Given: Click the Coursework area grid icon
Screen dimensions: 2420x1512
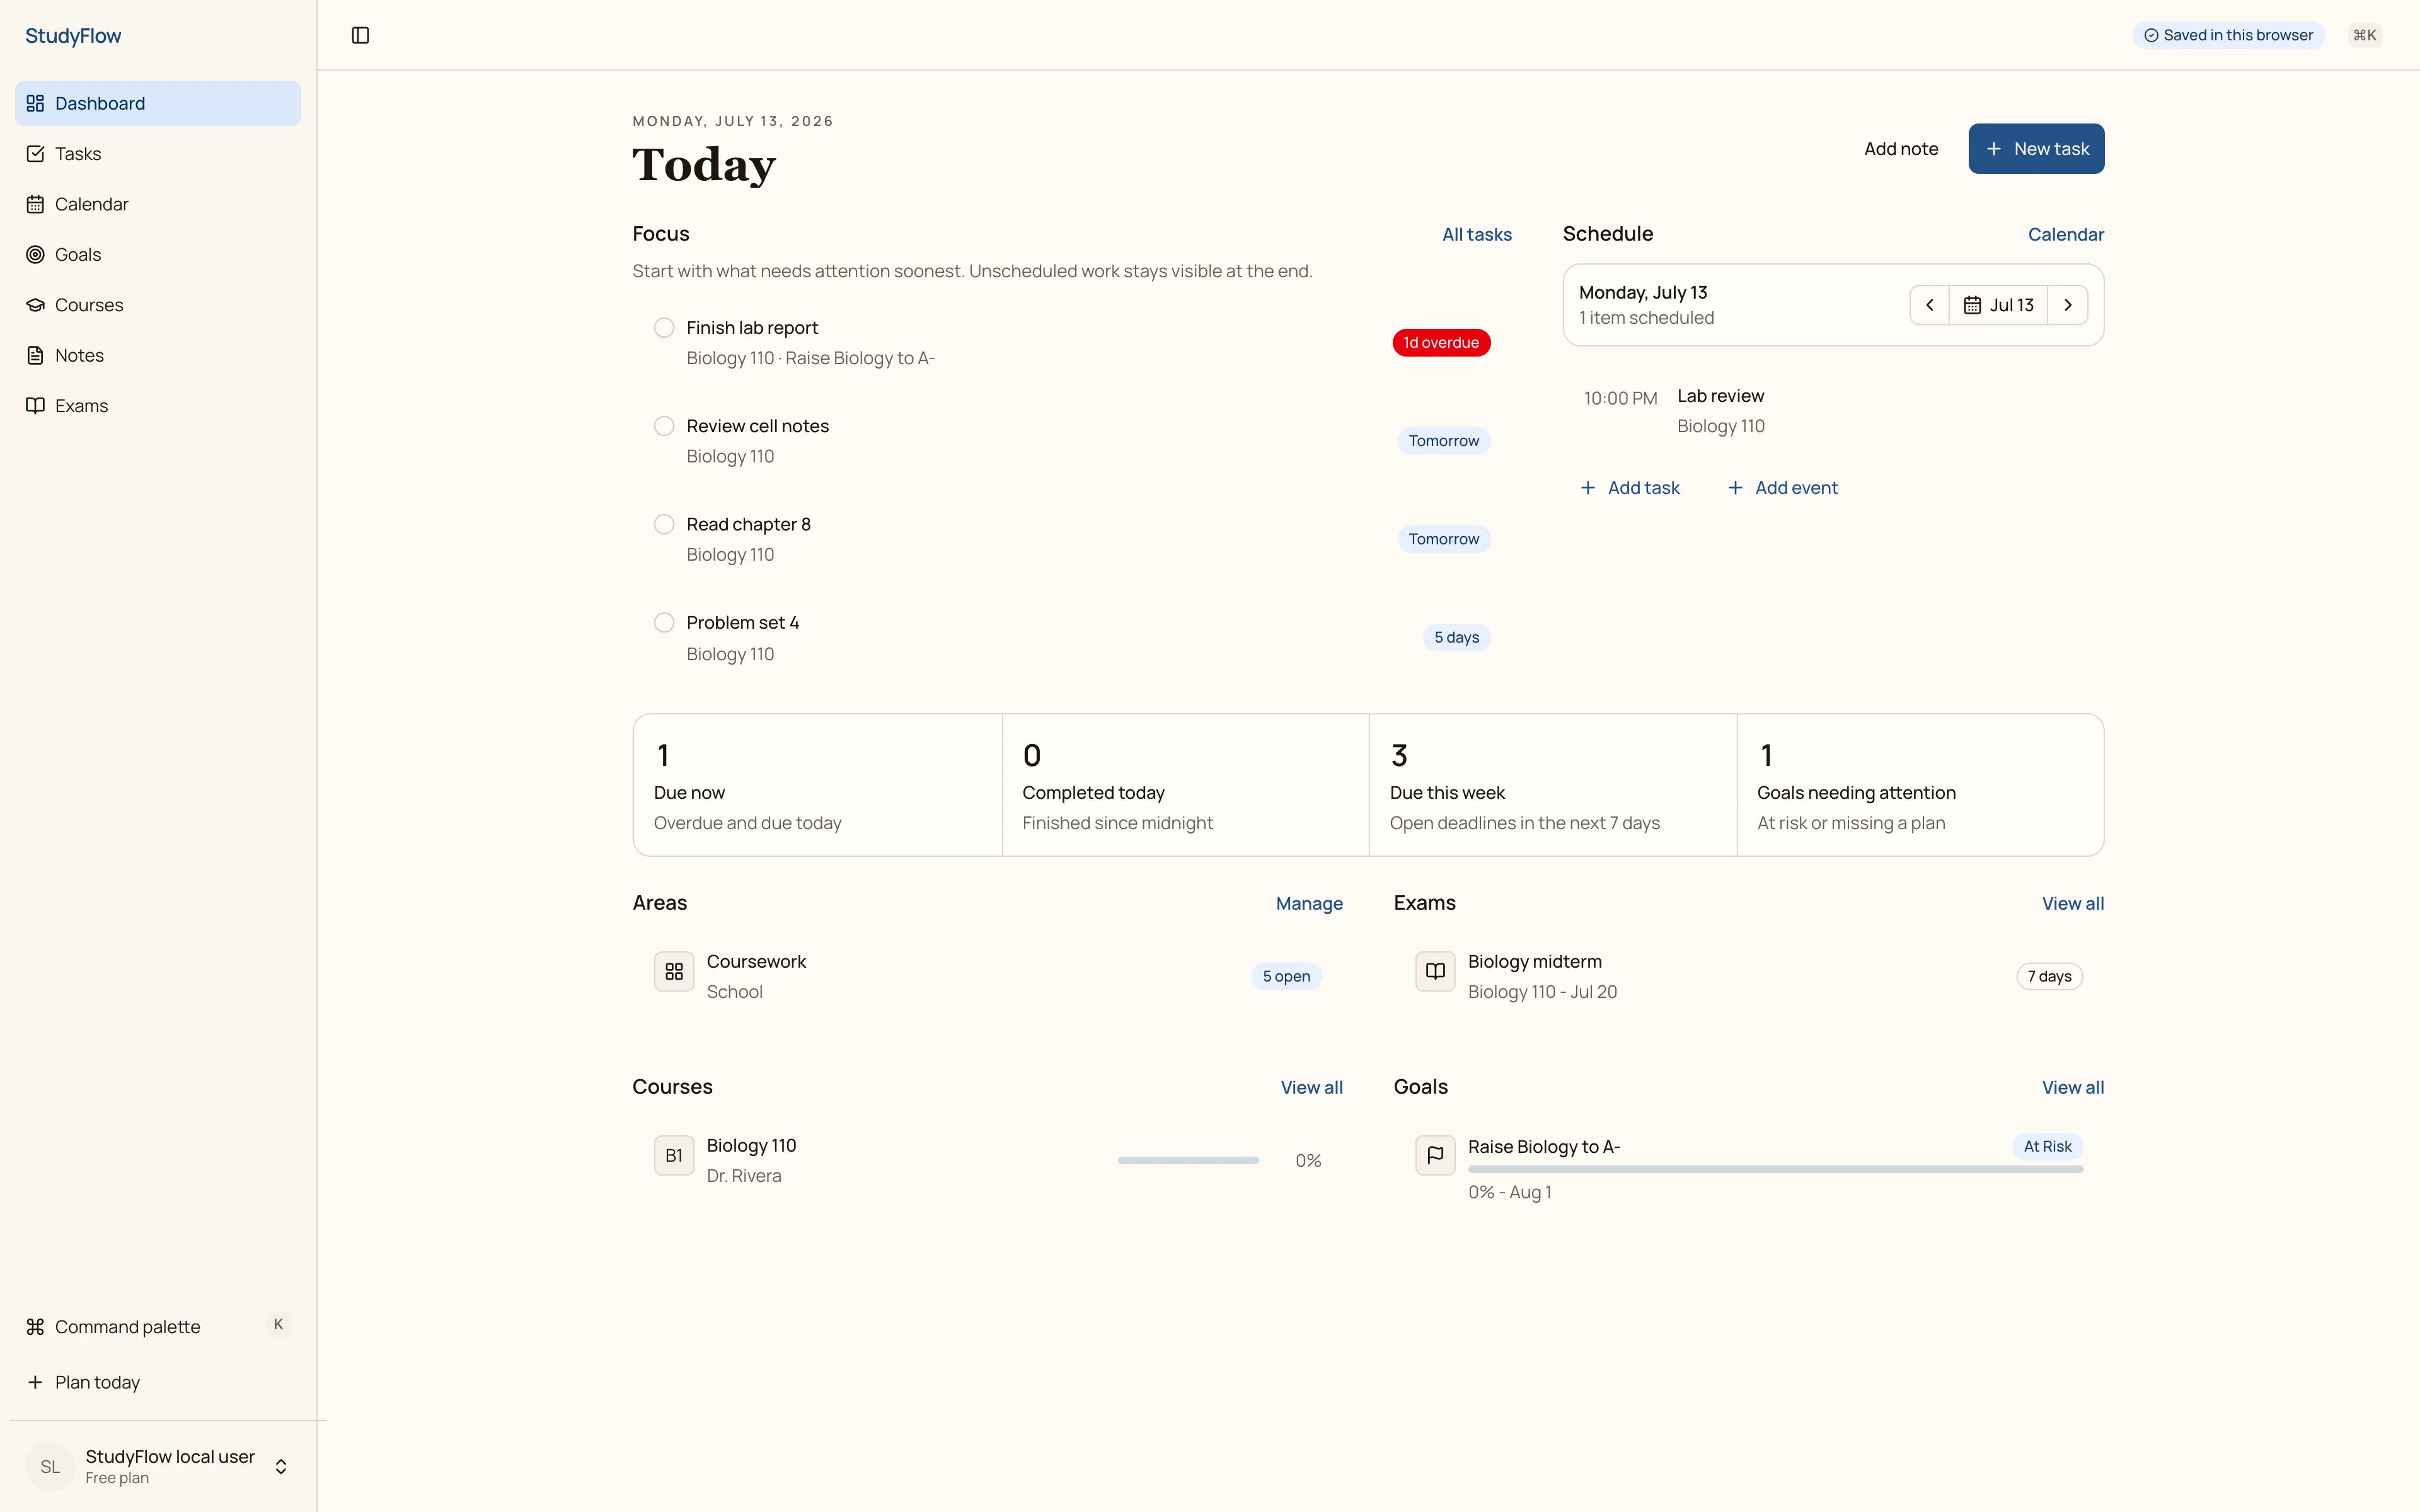Looking at the screenshot, I should (x=674, y=971).
